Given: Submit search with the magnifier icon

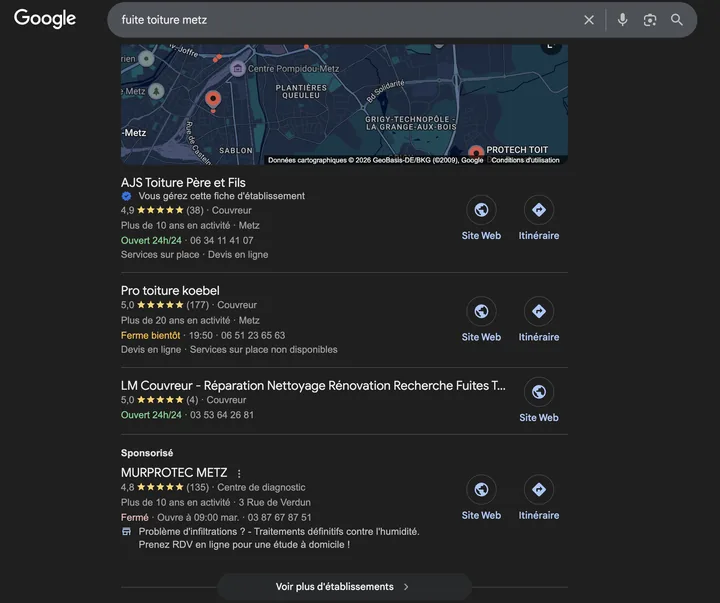Looking at the screenshot, I should (676, 20).
